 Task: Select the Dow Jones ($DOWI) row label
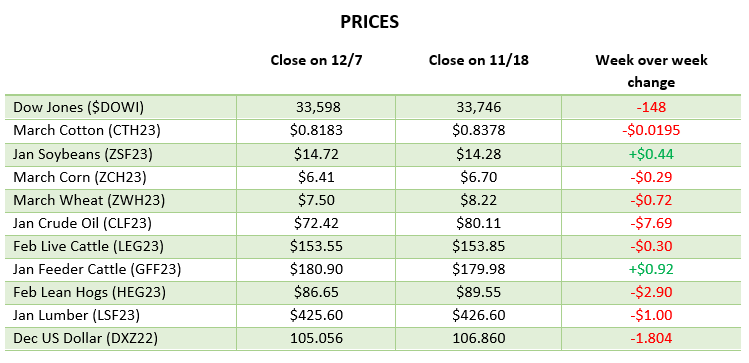[78, 107]
